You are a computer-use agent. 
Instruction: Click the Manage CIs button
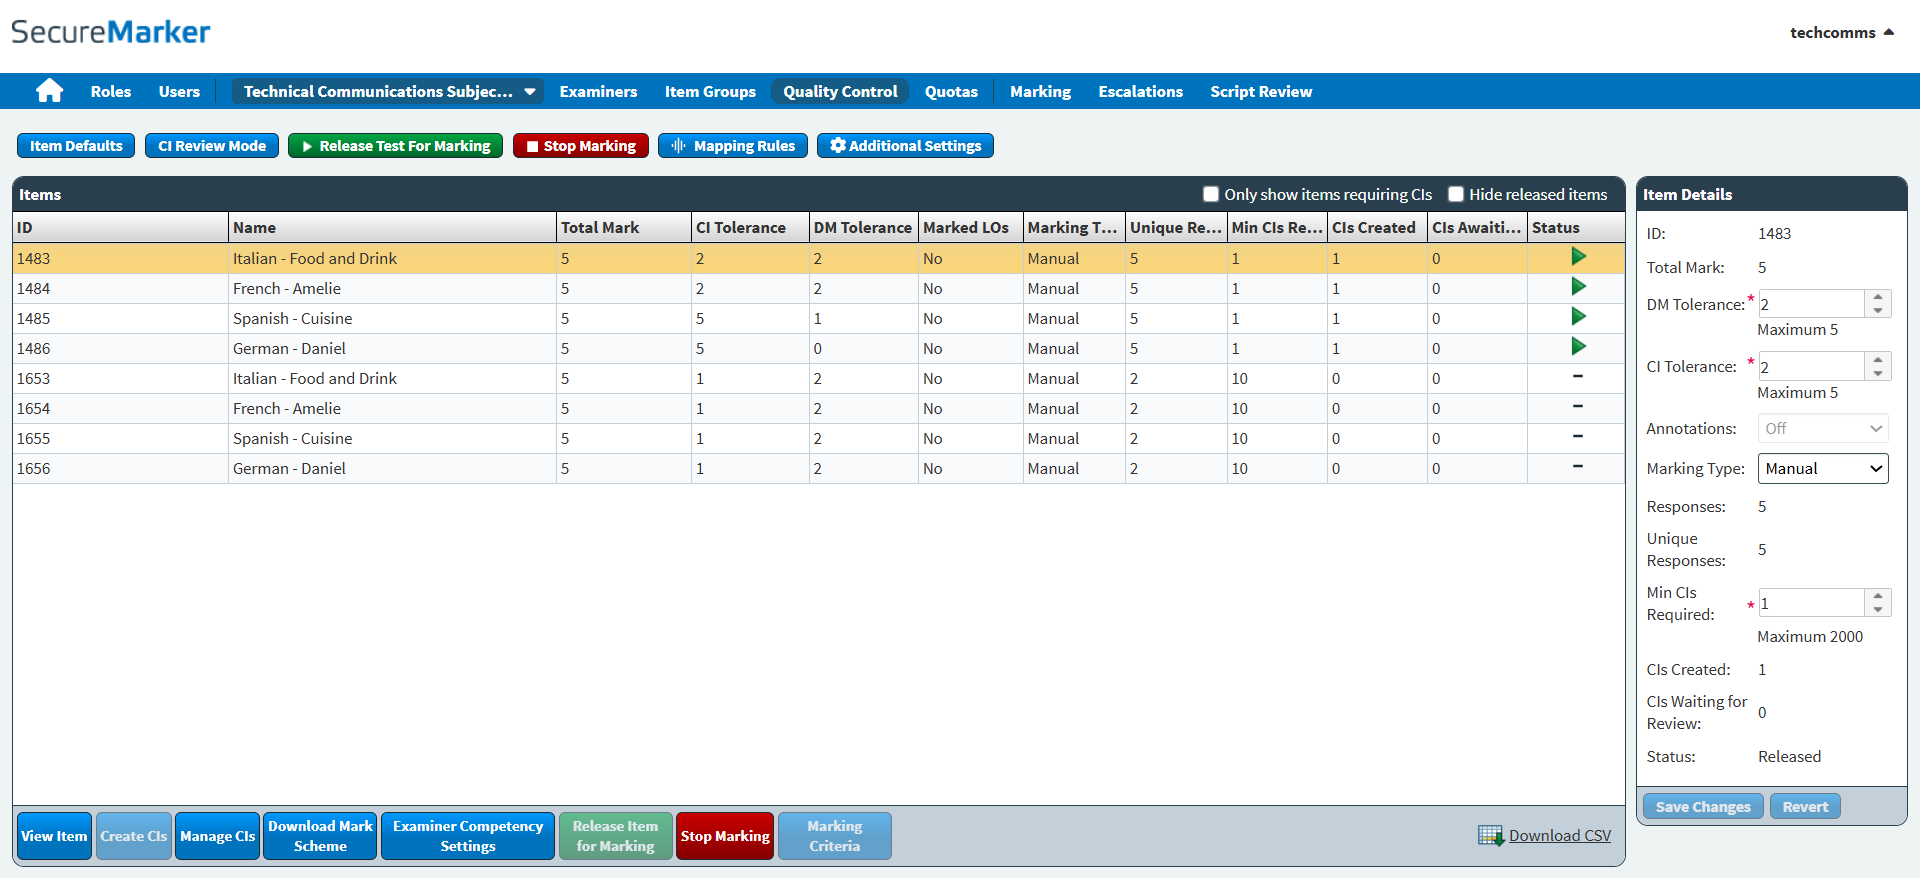218,837
